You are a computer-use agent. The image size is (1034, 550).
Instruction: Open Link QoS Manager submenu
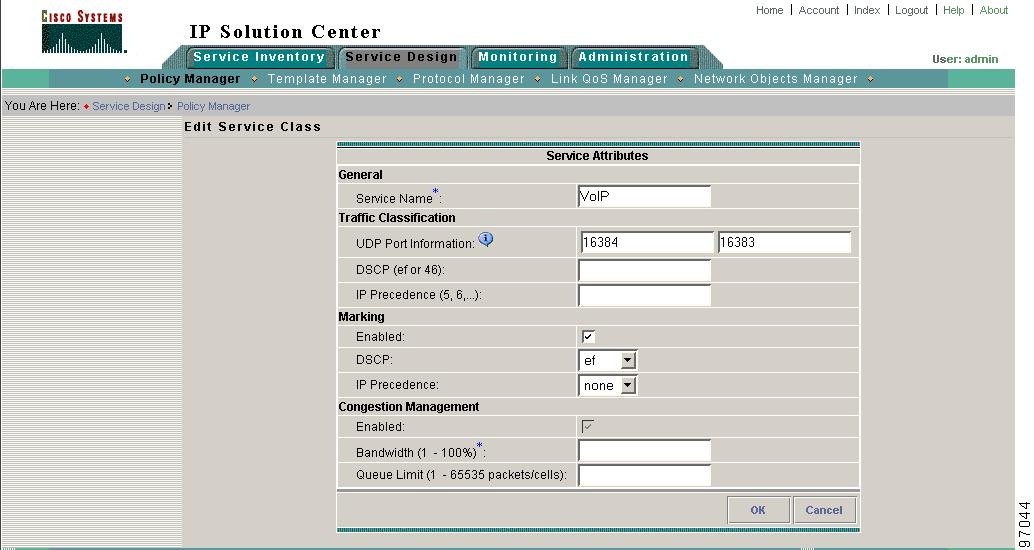(609, 79)
